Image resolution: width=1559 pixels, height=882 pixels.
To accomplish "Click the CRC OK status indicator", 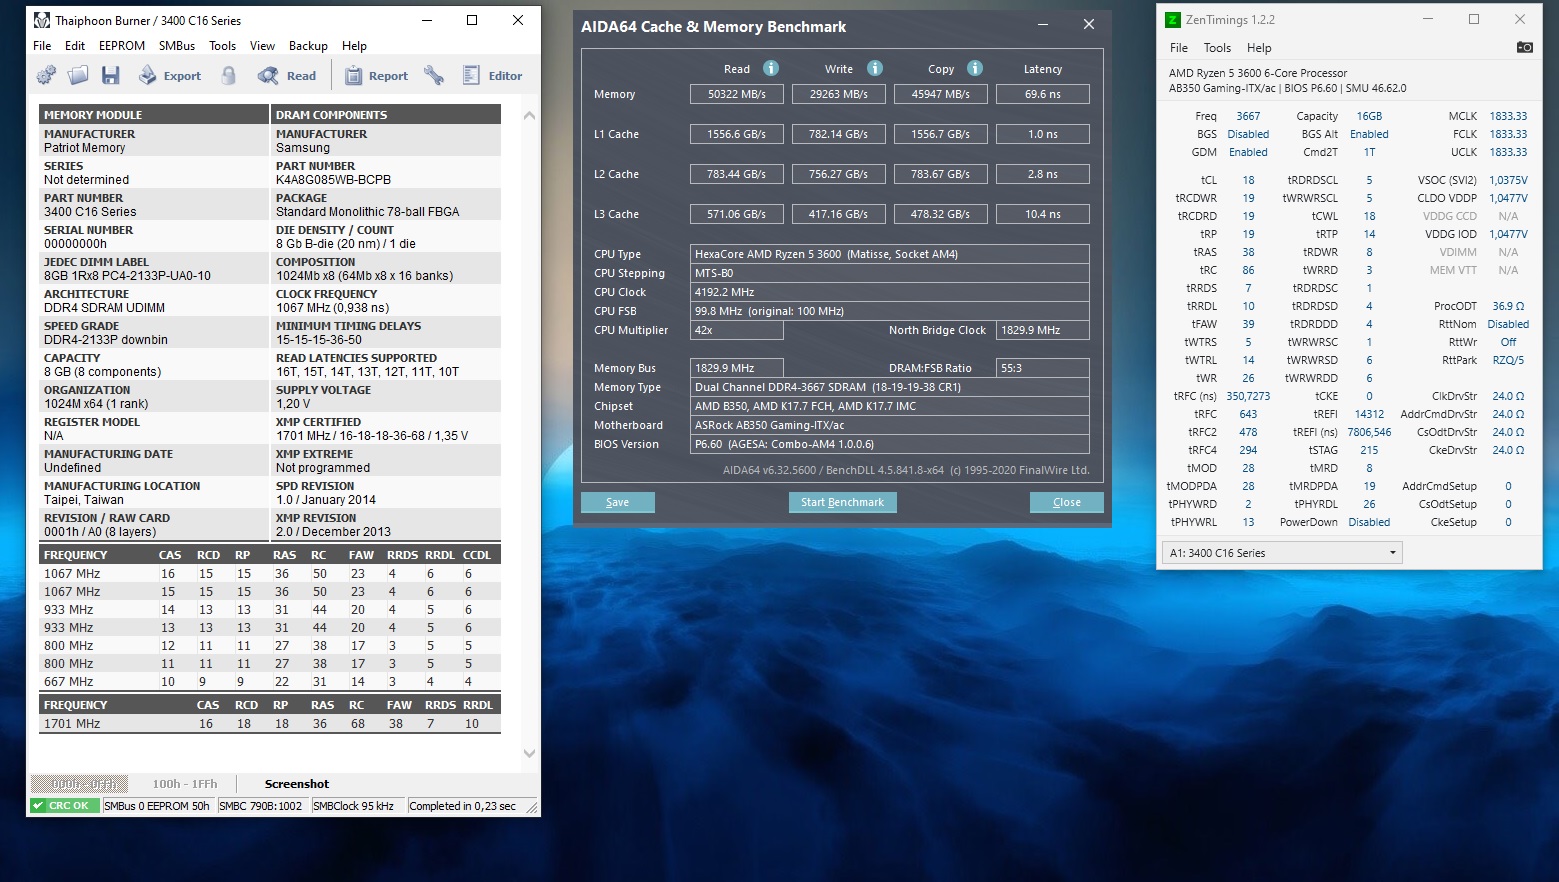I will pos(64,806).
